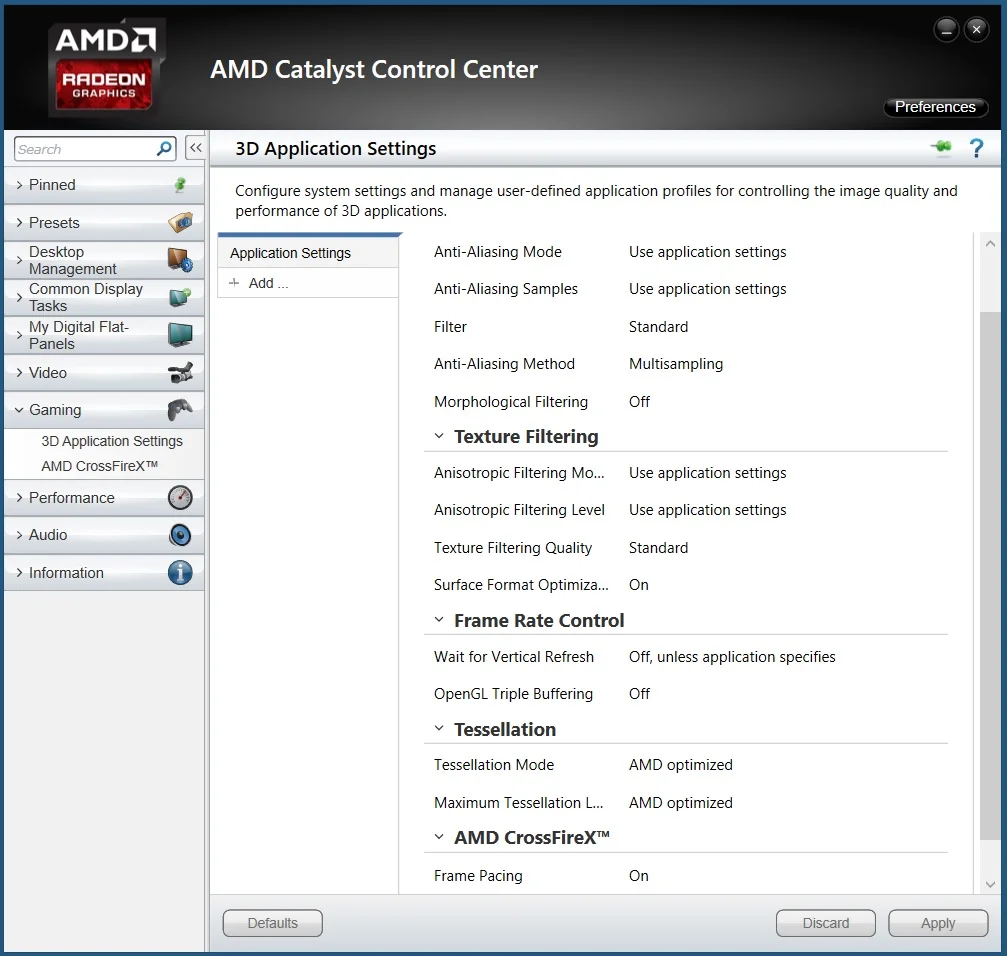Change Surface Format Optimization On value
The width and height of the screenshot is (1007, 956).
tap(639, 585)
